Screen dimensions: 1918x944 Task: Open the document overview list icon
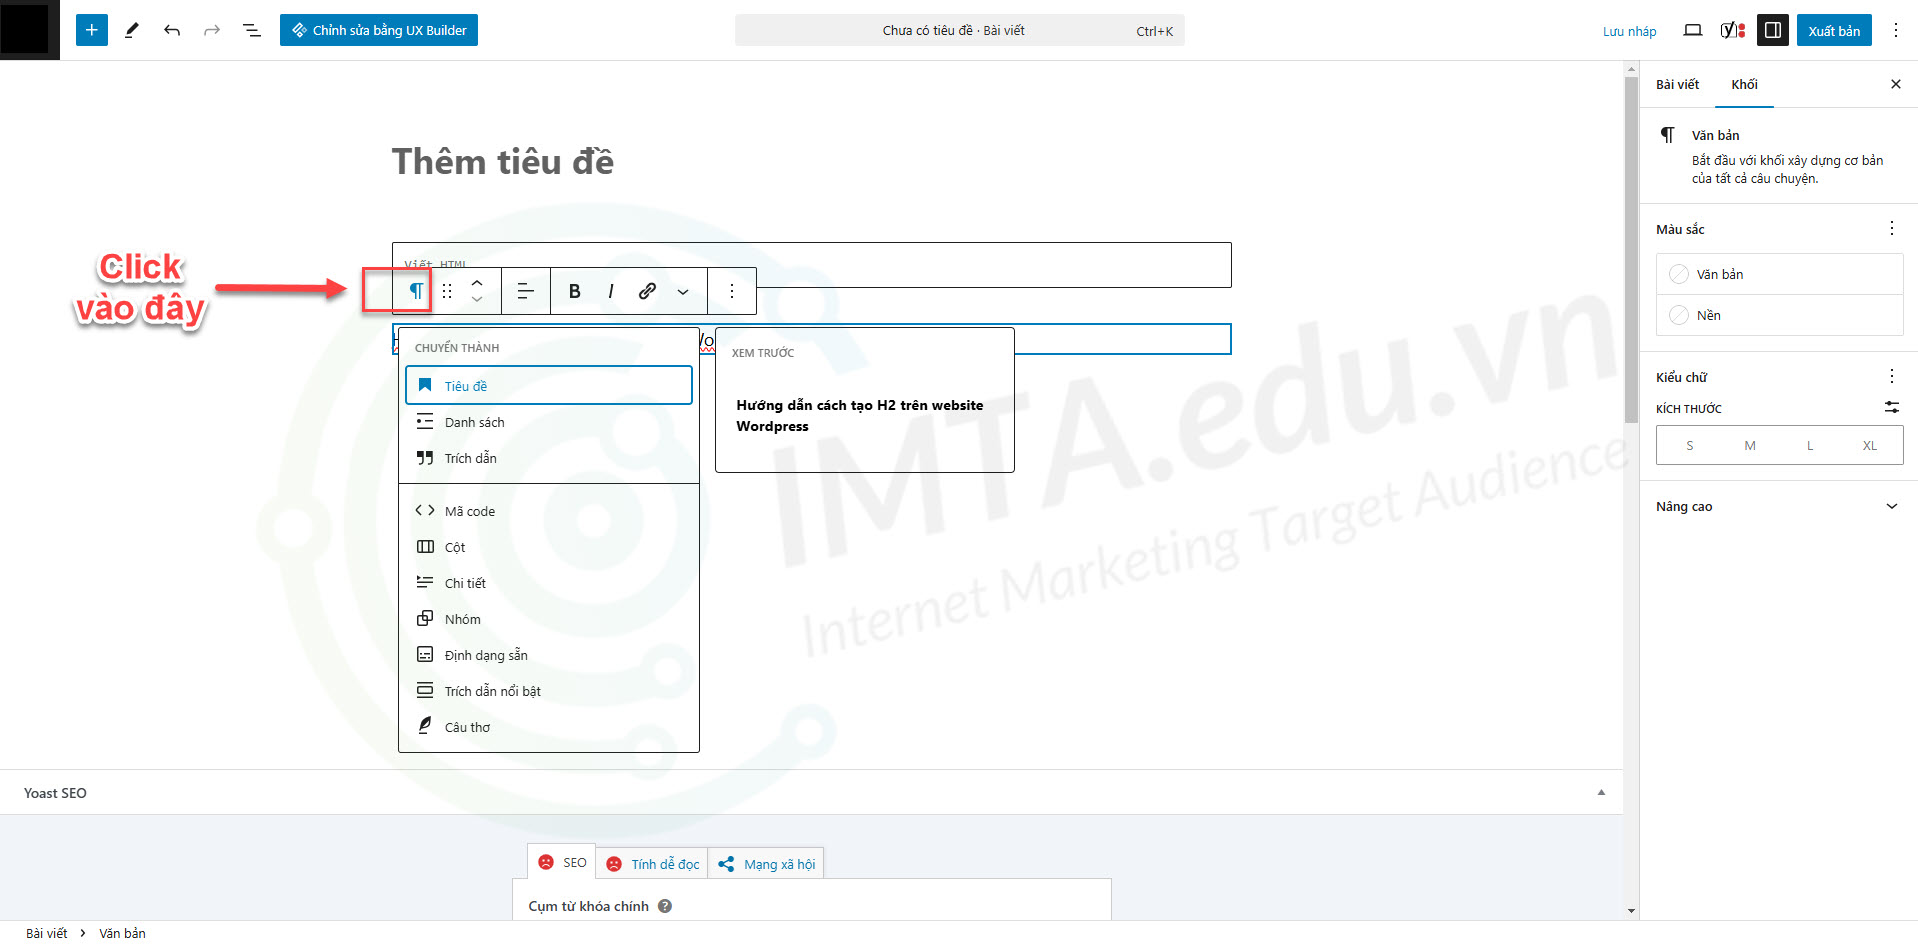252,30
